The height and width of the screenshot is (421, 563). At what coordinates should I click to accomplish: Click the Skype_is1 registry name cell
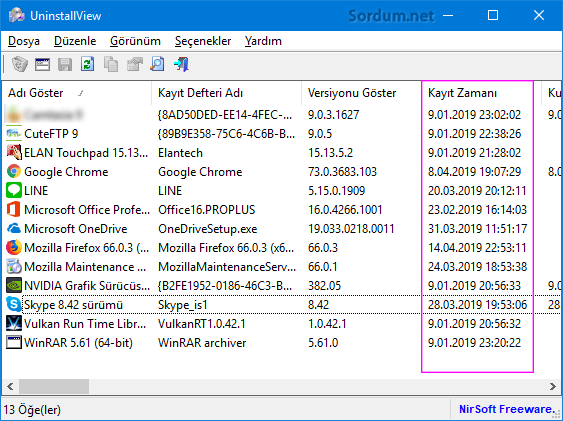(x=183, y=305)
